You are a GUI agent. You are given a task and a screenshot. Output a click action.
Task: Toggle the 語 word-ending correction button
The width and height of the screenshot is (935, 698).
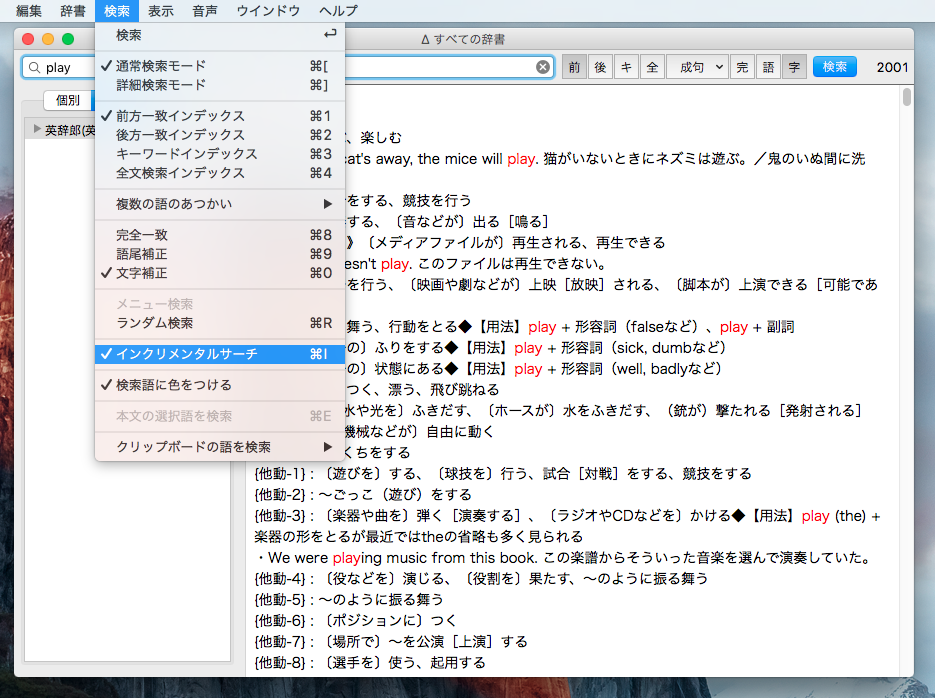tap(769, 67)
